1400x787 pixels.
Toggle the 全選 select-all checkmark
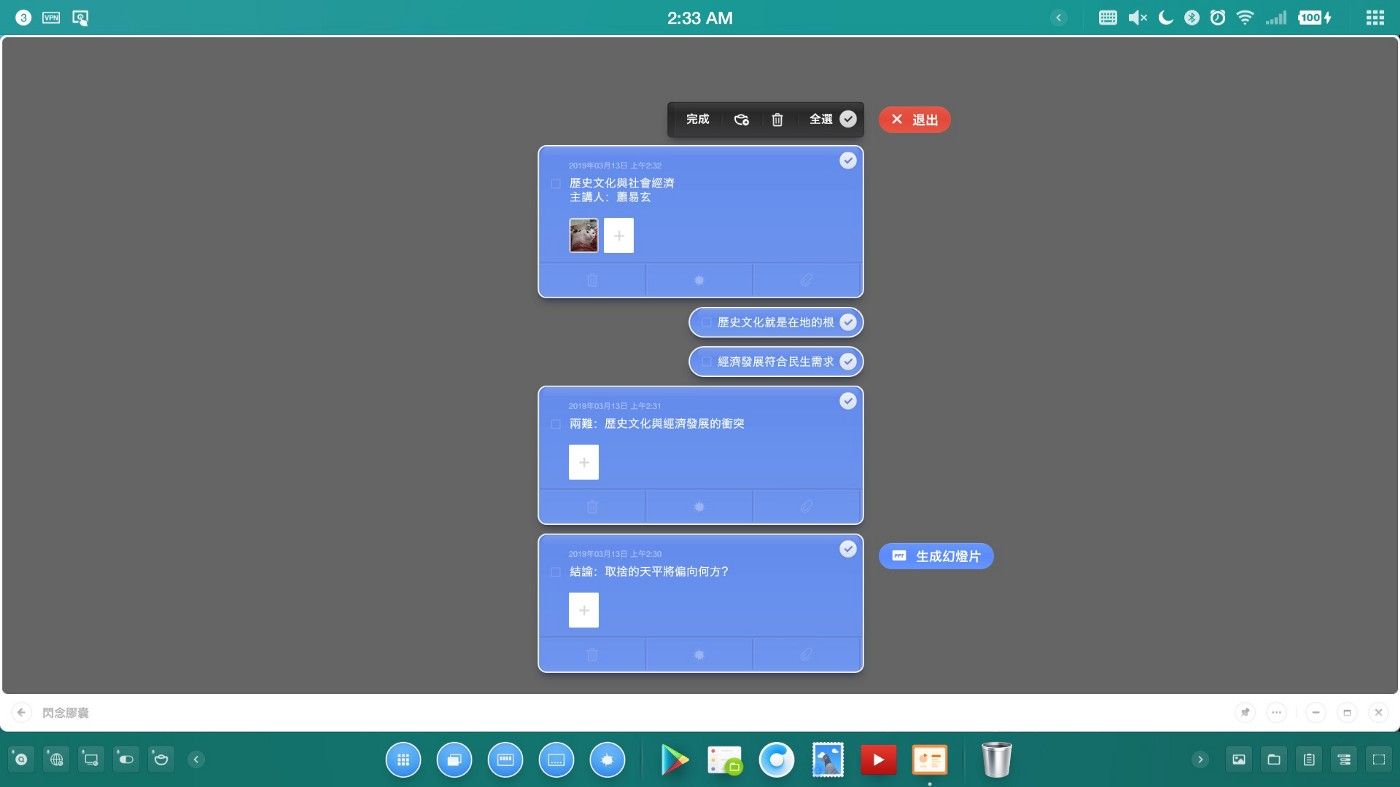(848, 119)
